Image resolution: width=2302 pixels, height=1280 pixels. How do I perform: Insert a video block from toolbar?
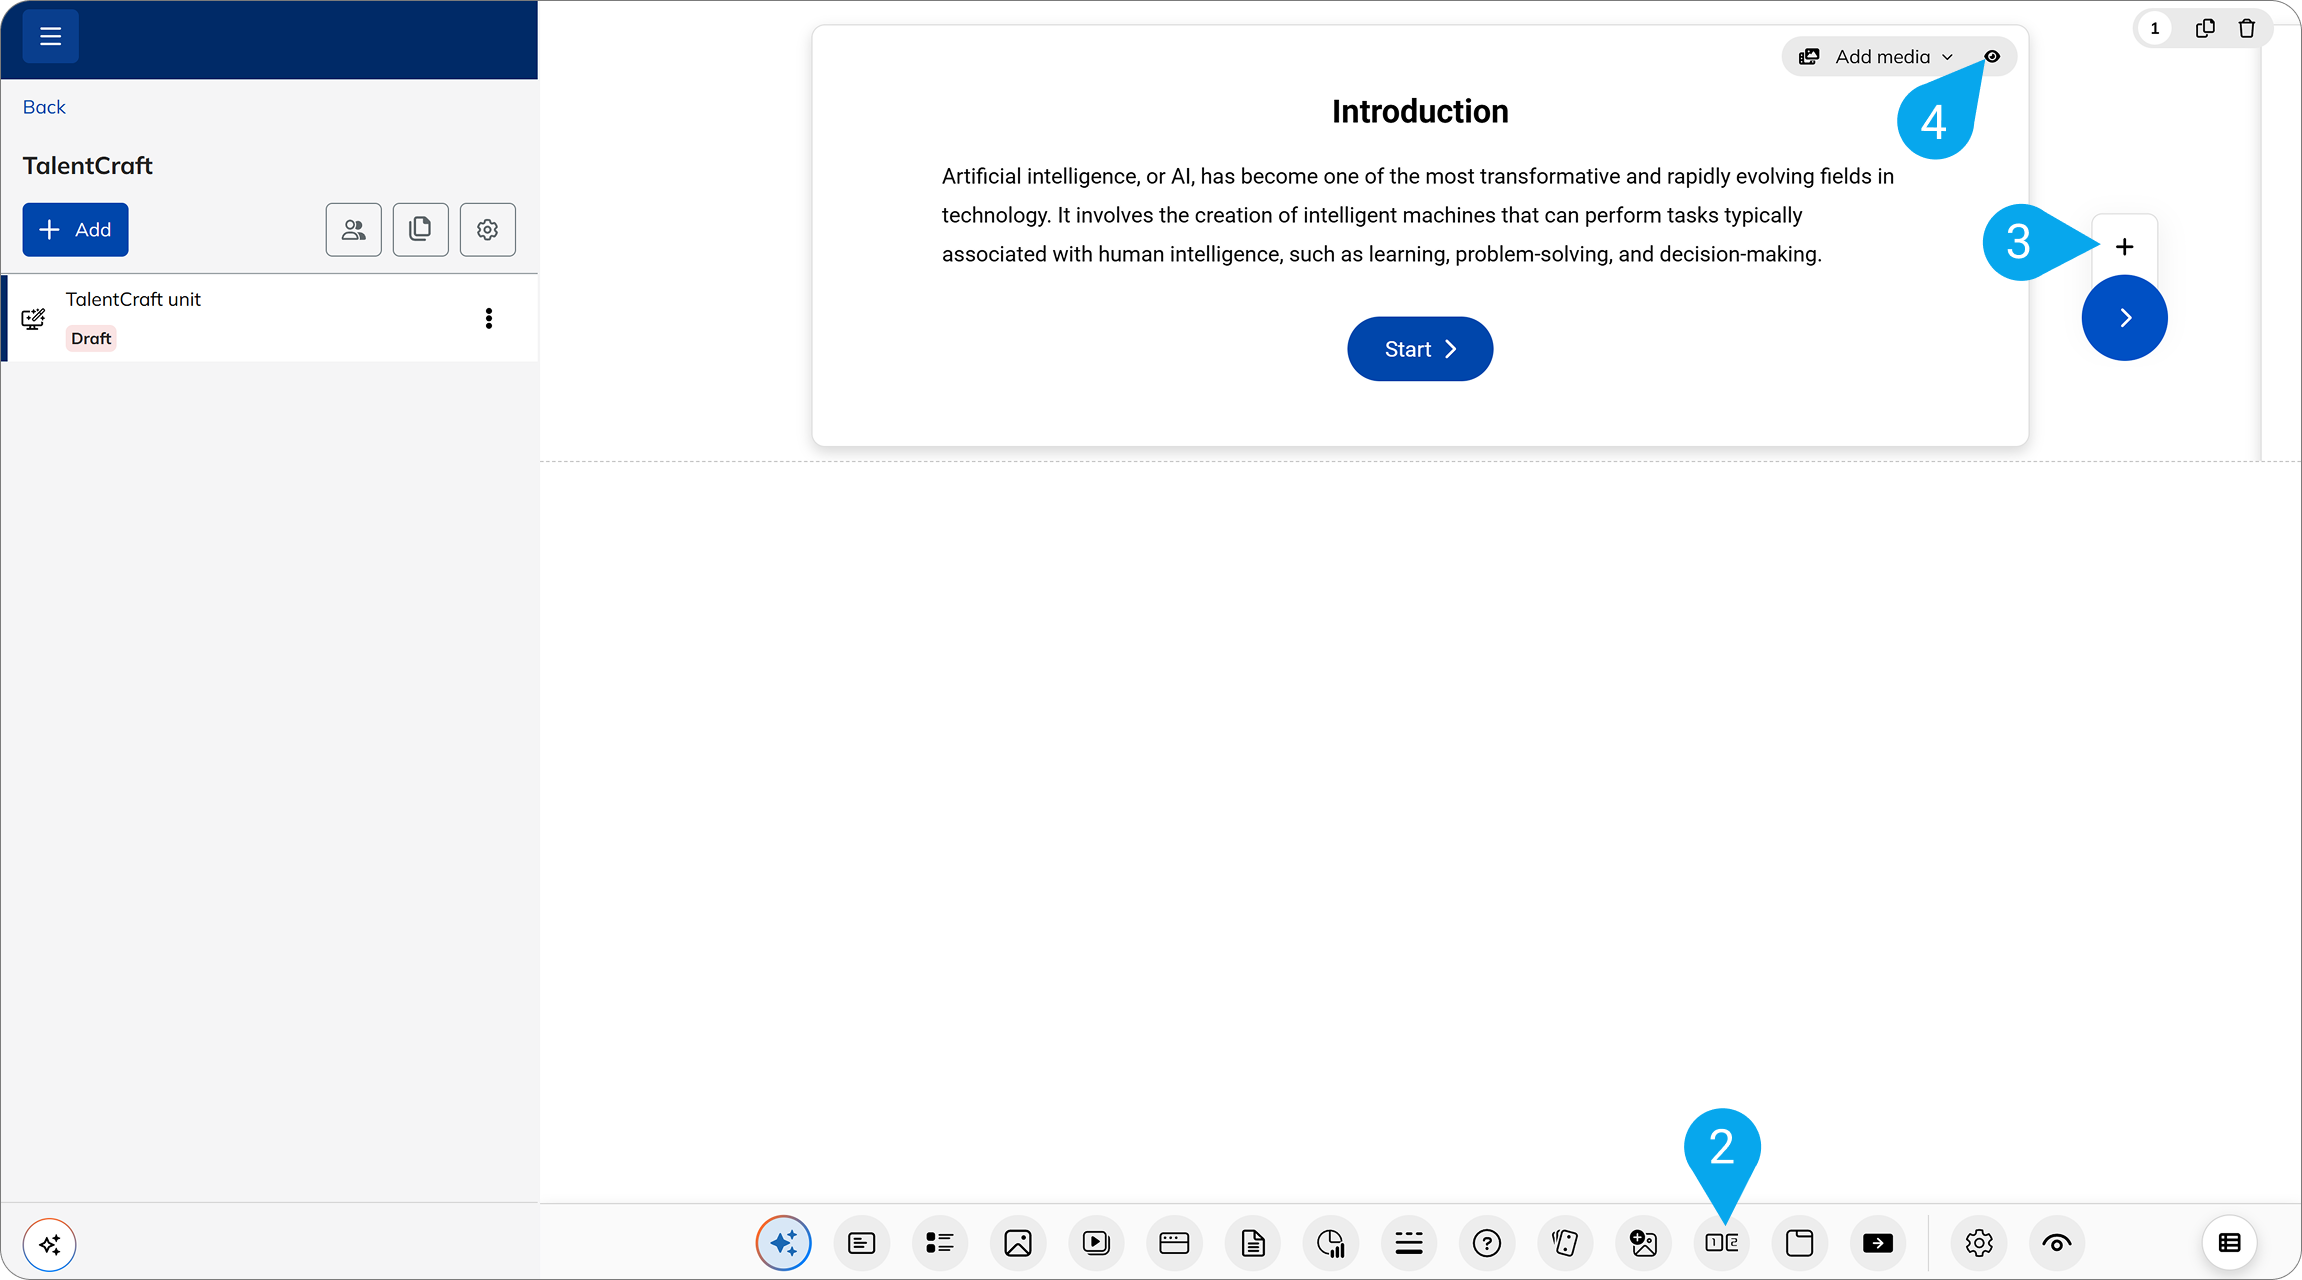click(1096, 1243)
